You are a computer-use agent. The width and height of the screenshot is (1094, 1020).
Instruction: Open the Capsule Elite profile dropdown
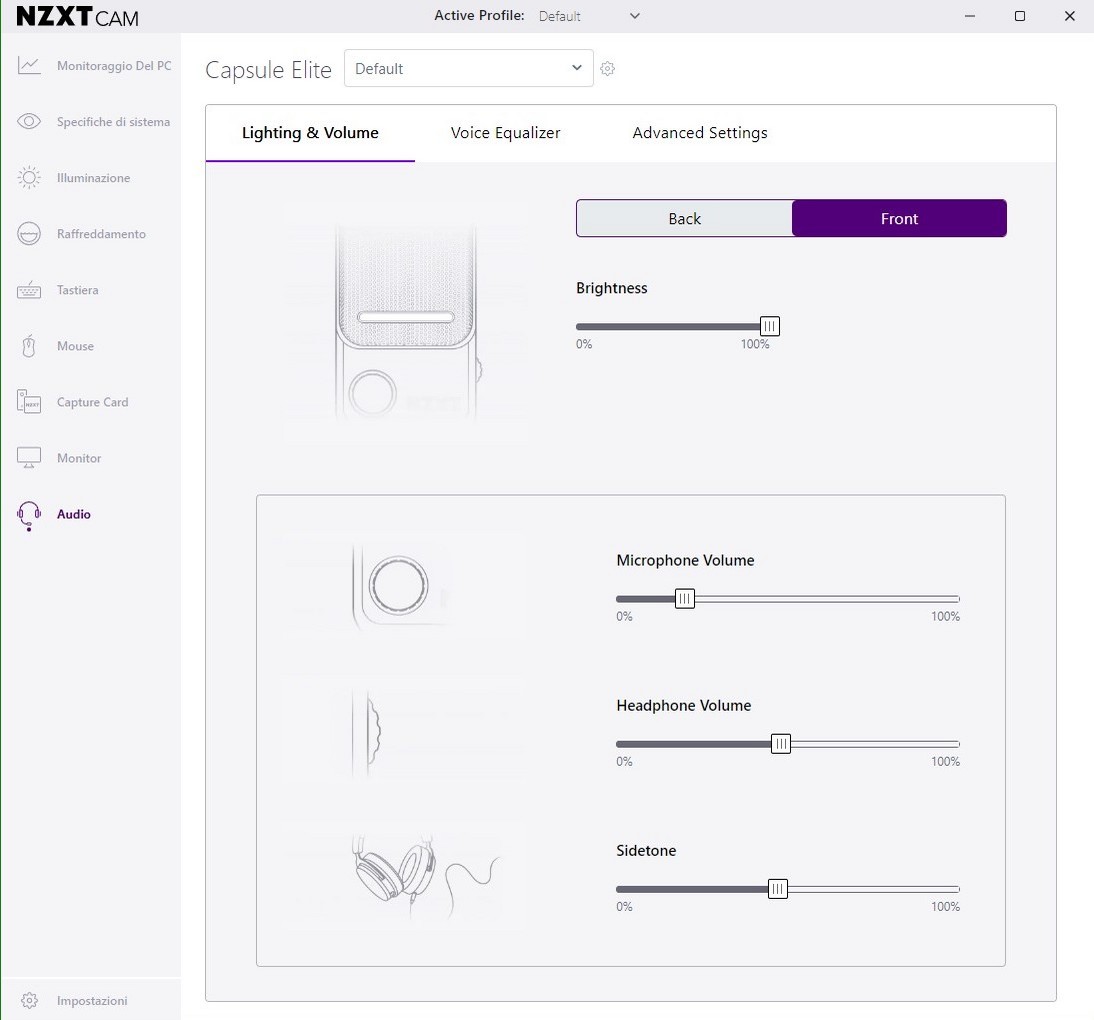pos(468,69)
